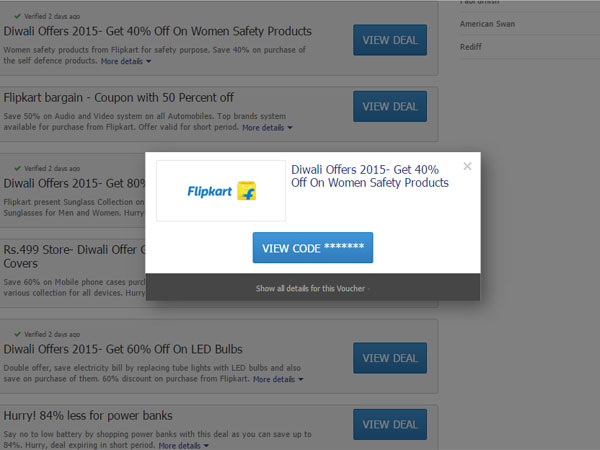
Task: Expand More details for Flipkart bargain coupon
Action: click(x=267, y=128)
